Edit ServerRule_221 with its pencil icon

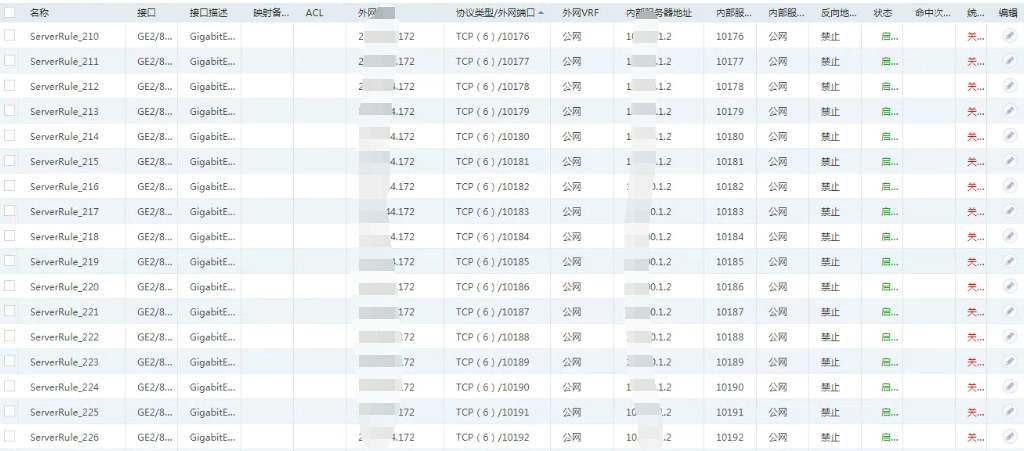click(x=1010, y=312)
